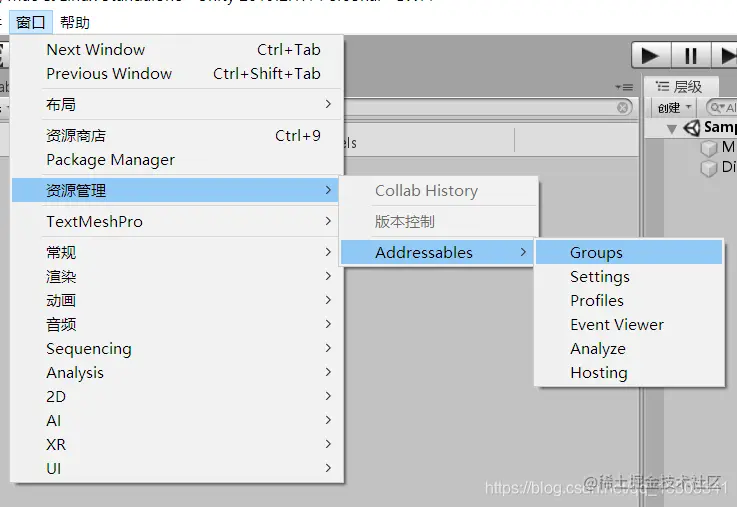
Task: Select the Addressables submenu entry
Action: coord(438,252)
